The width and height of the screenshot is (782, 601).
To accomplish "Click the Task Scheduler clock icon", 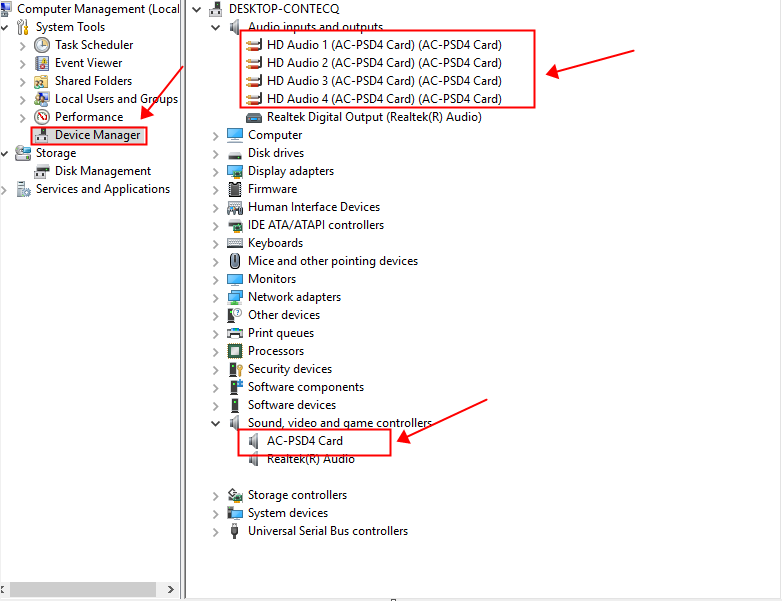I will (x=42, y=45).
